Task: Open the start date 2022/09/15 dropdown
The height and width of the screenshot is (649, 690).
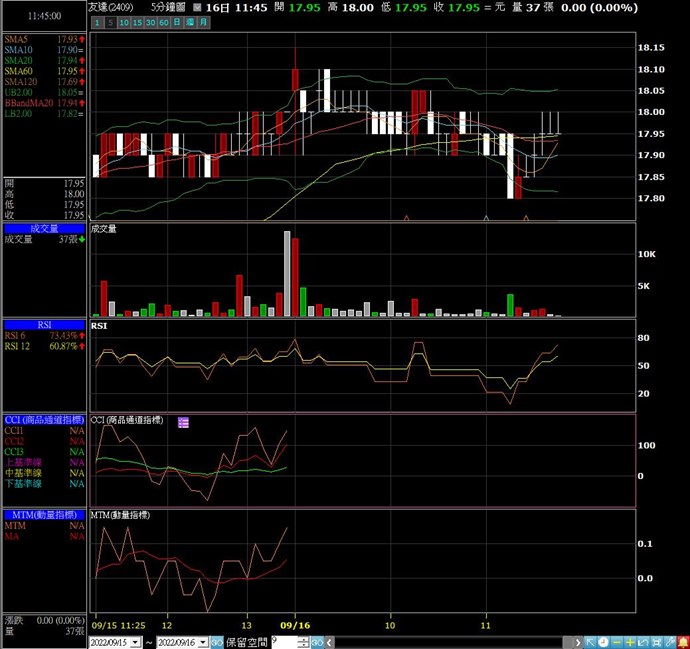Action: 136,642
